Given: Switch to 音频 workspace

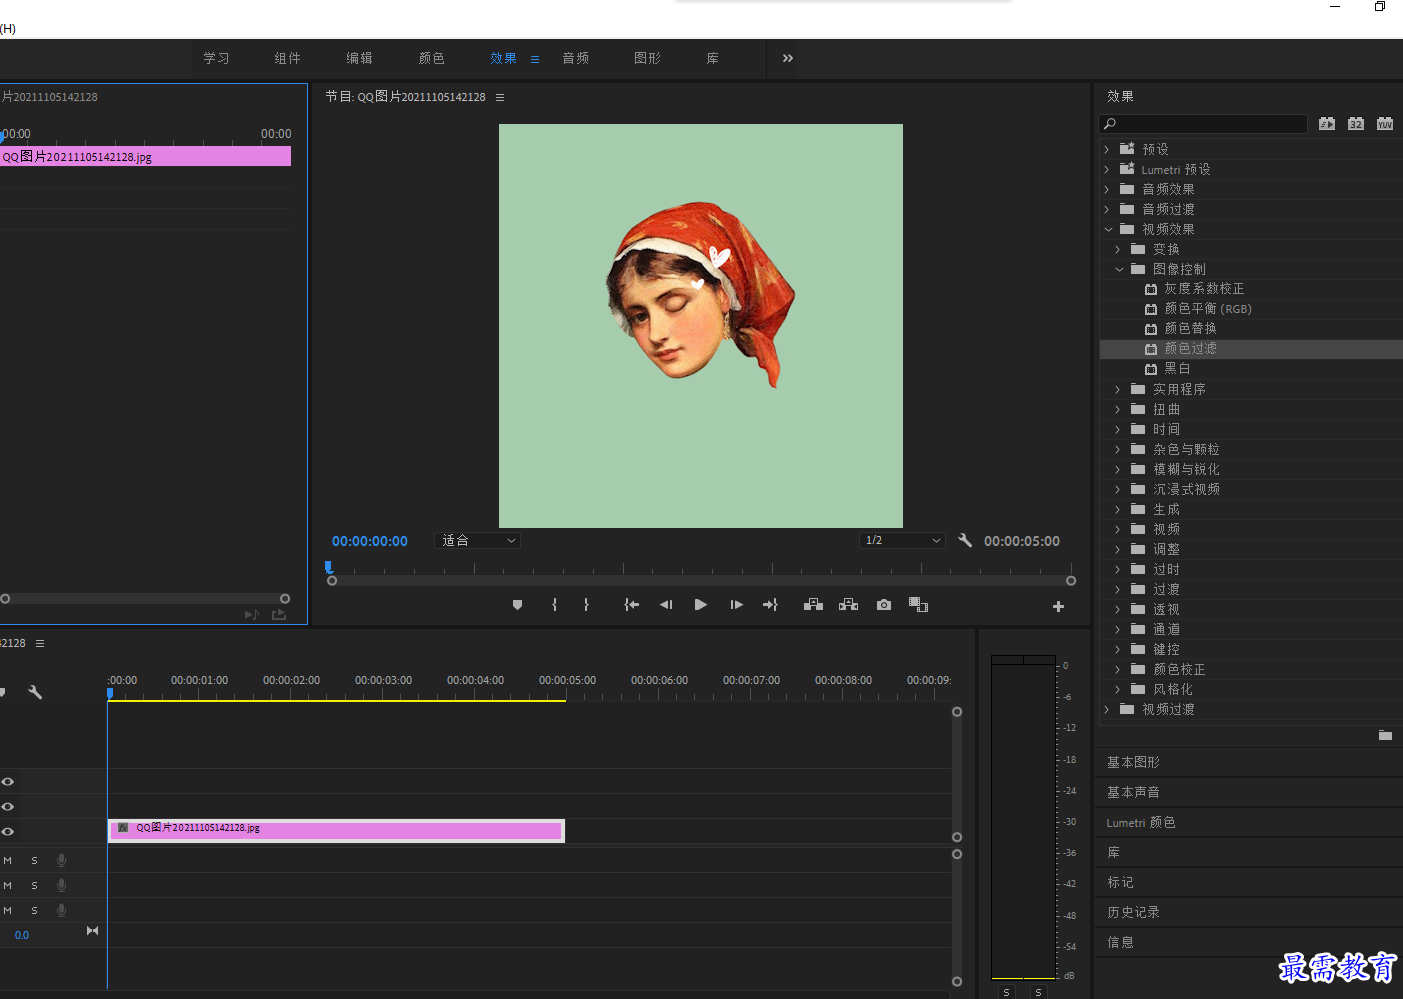Looking at the screenshot, I should (x=576, y=58).
